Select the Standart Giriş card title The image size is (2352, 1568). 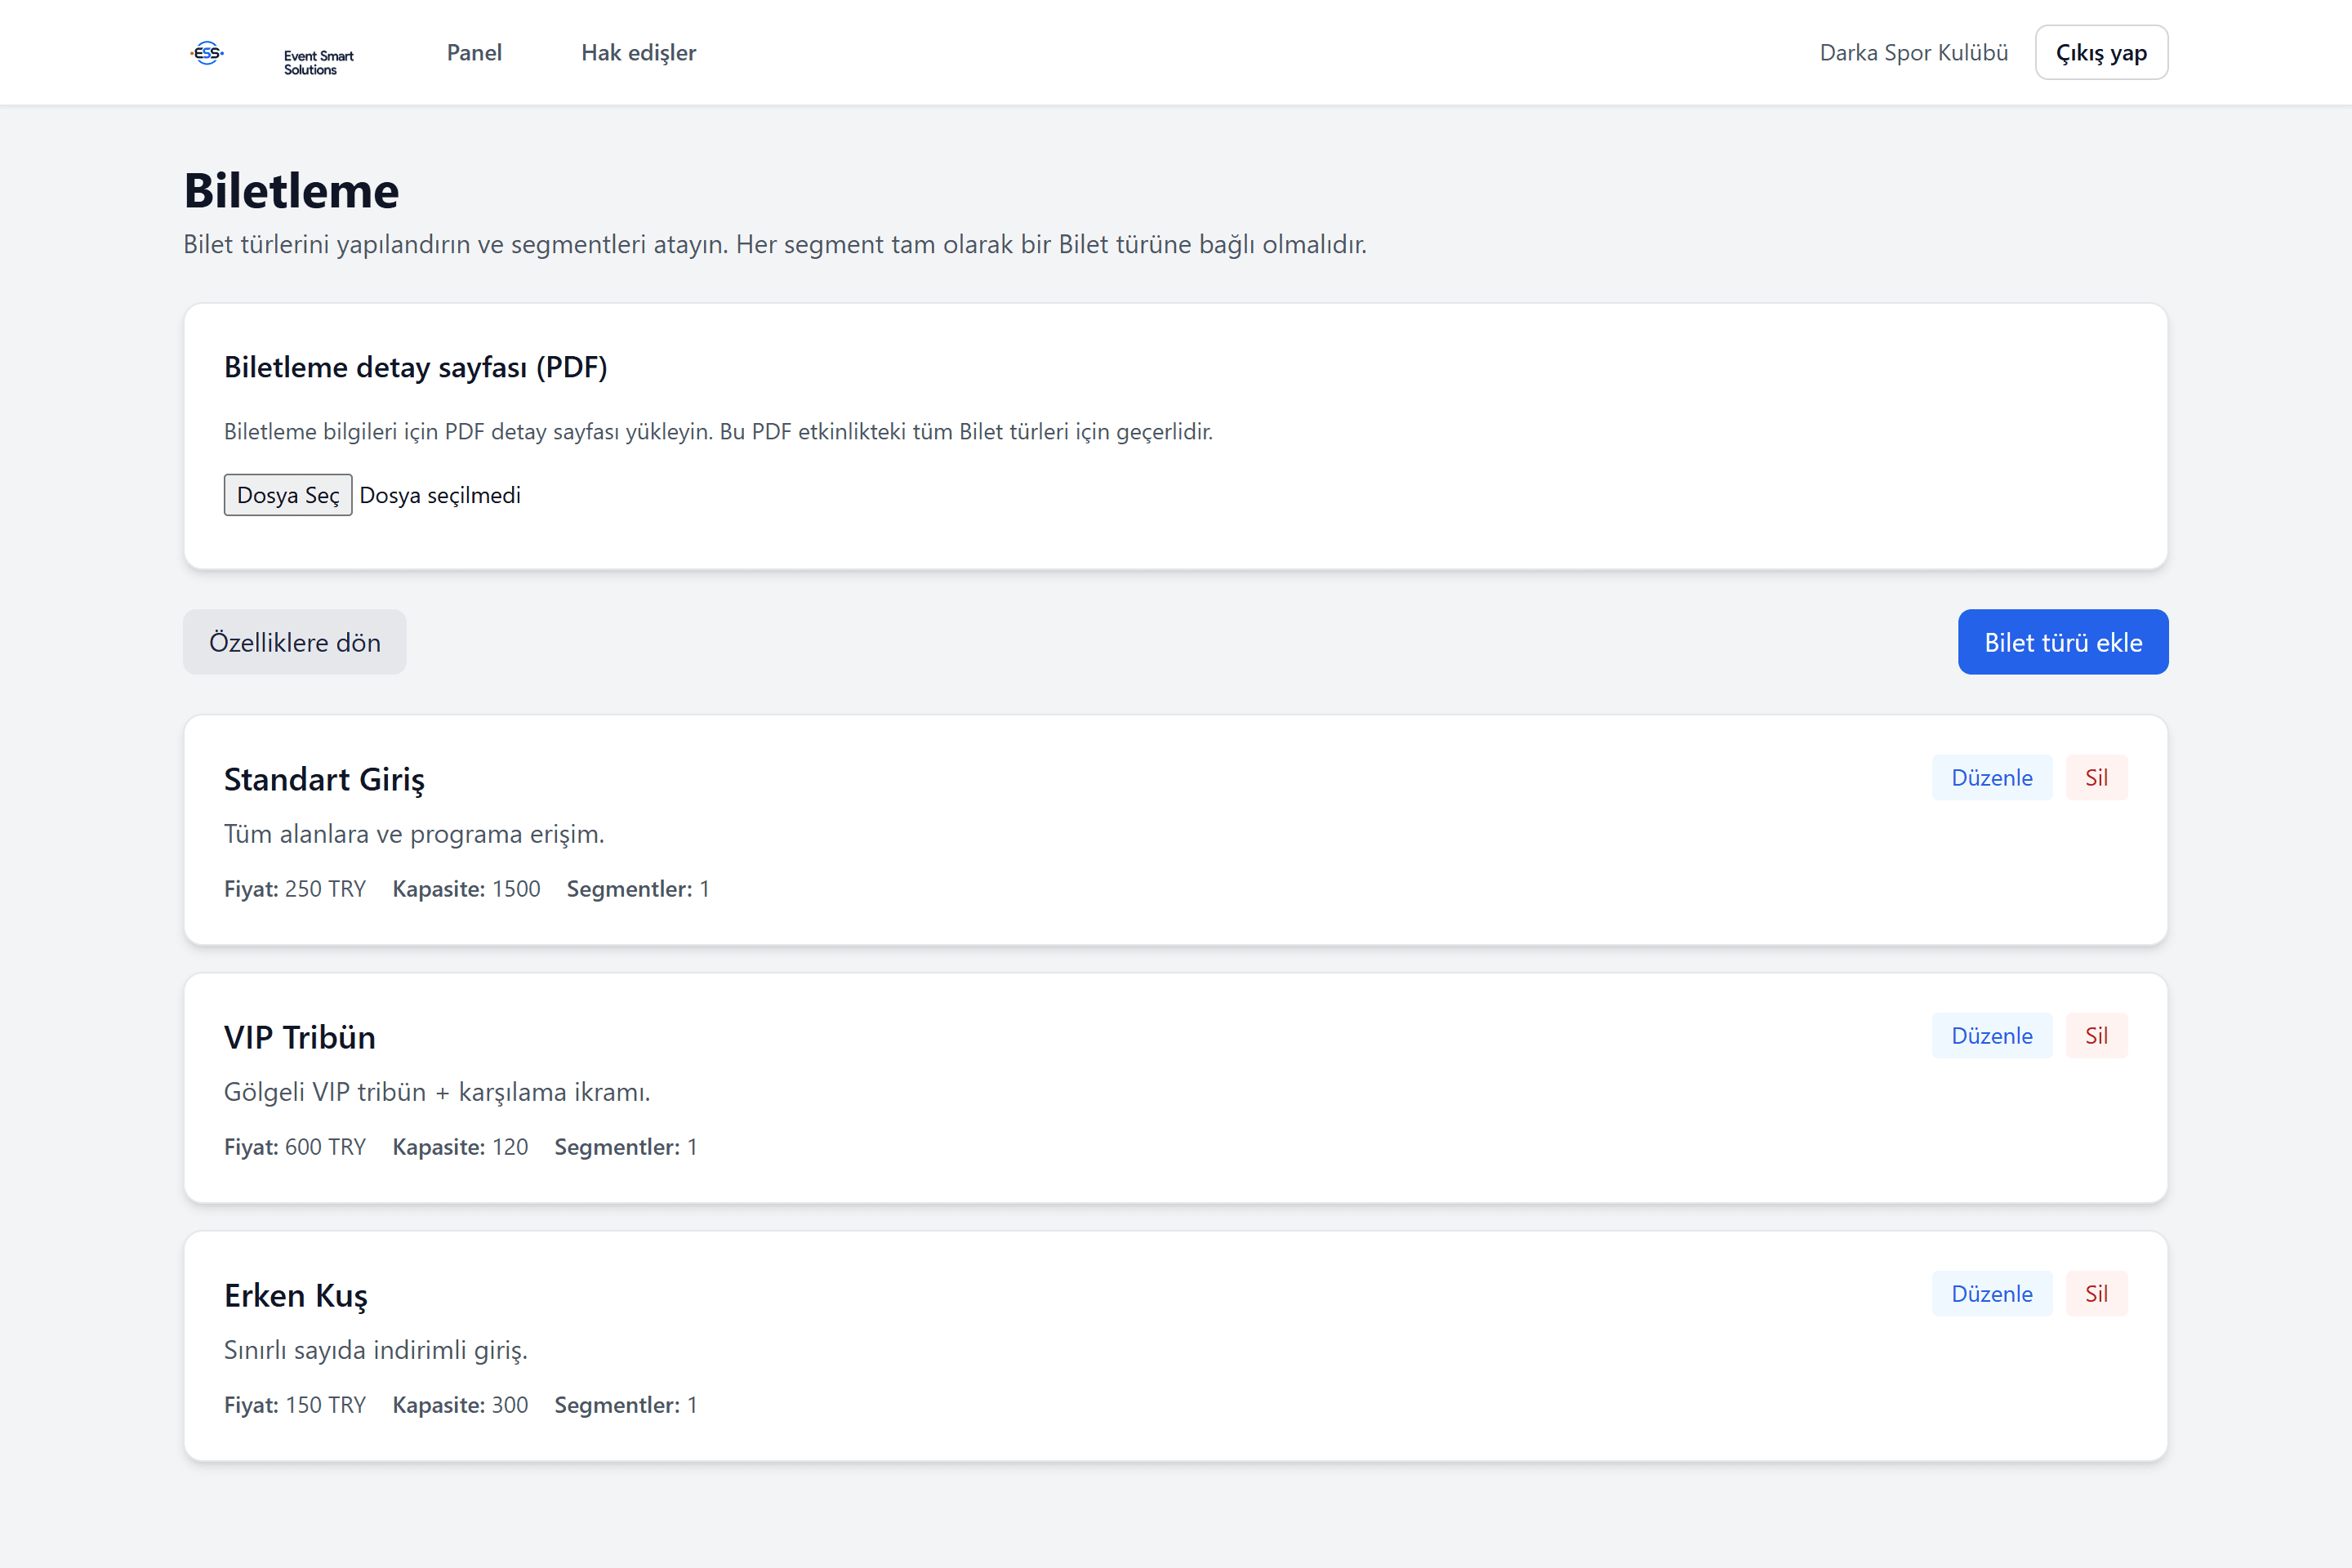[x=324, y=779]
